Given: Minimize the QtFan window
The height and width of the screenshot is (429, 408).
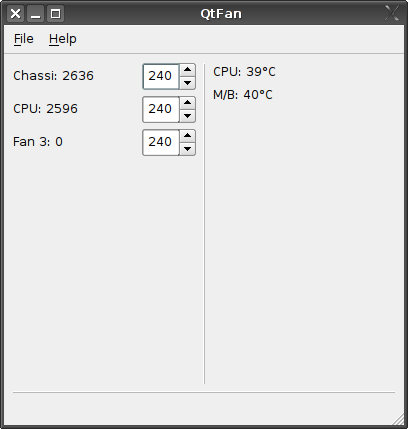Looking at the screenshot, I should point(35,14).
